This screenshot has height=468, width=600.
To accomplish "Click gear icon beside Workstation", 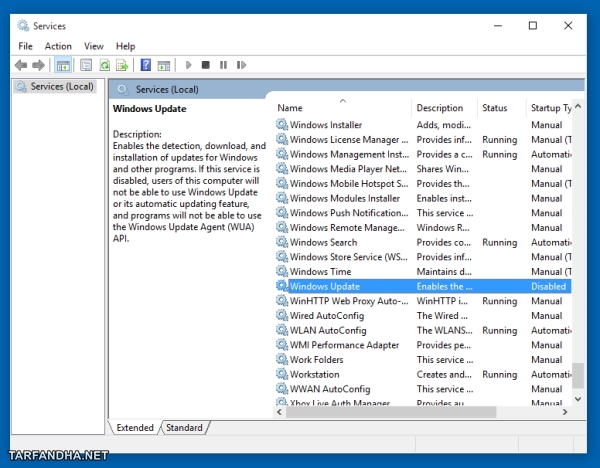I will 282,374.
